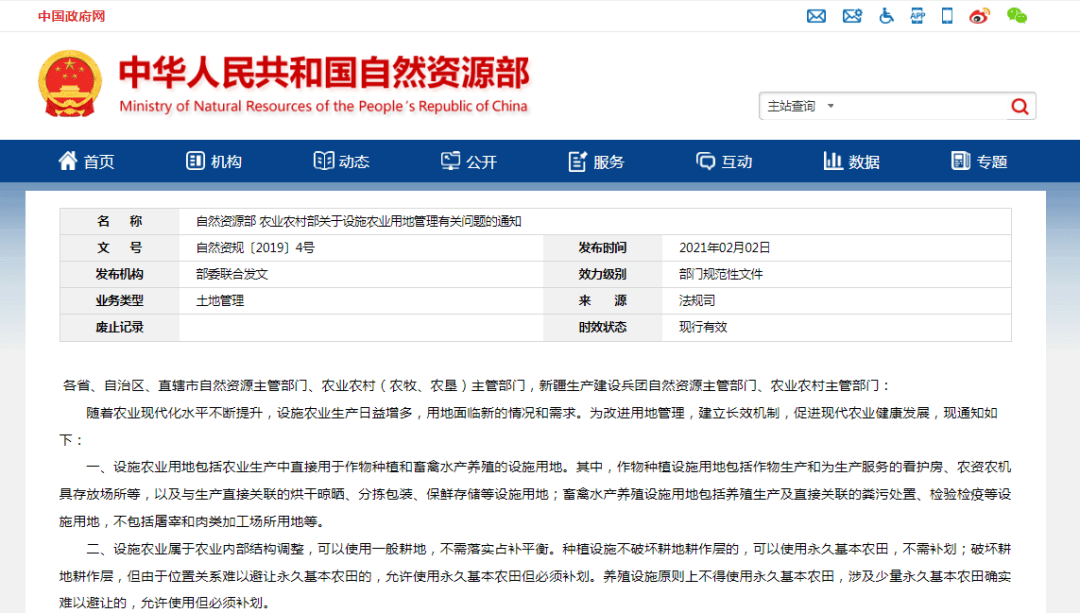Click the national emblem logo
The width and height of the screenshot is (1080, 613).
pyautogui.click(x=70, y=83)
